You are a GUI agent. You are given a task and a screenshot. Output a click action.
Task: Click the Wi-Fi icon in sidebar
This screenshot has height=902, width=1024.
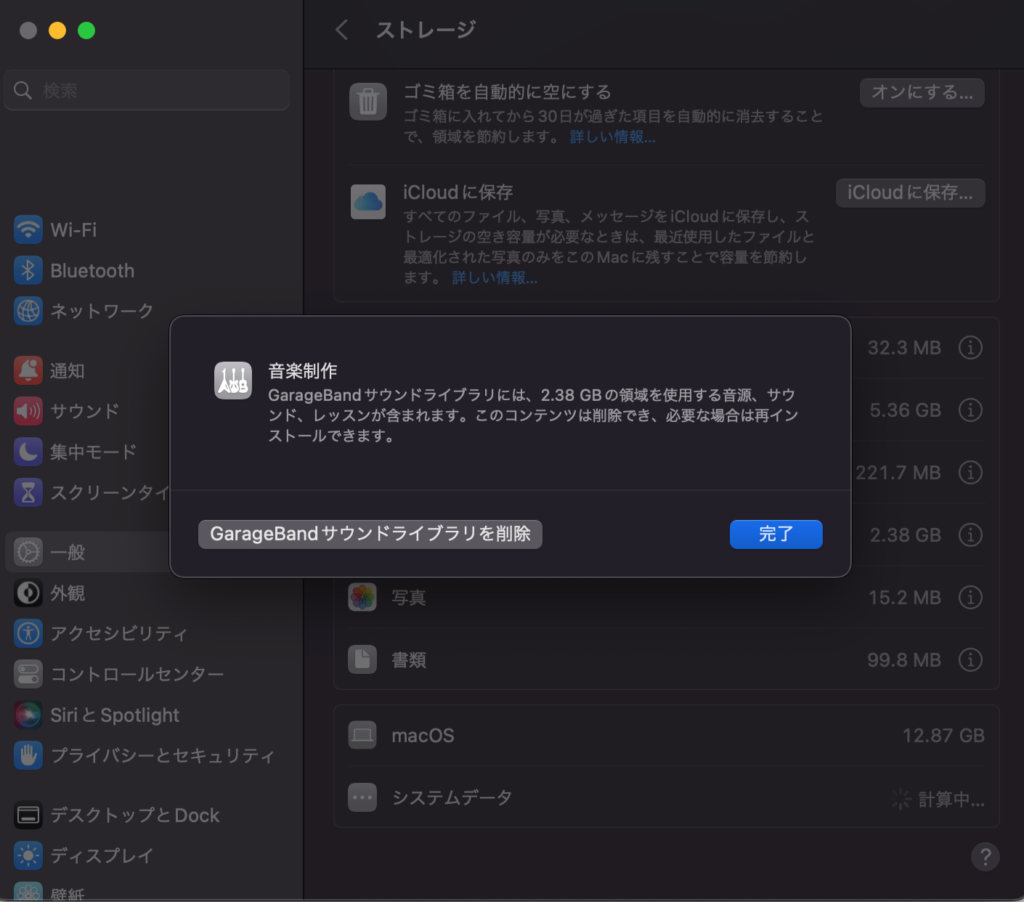point(28,230)
